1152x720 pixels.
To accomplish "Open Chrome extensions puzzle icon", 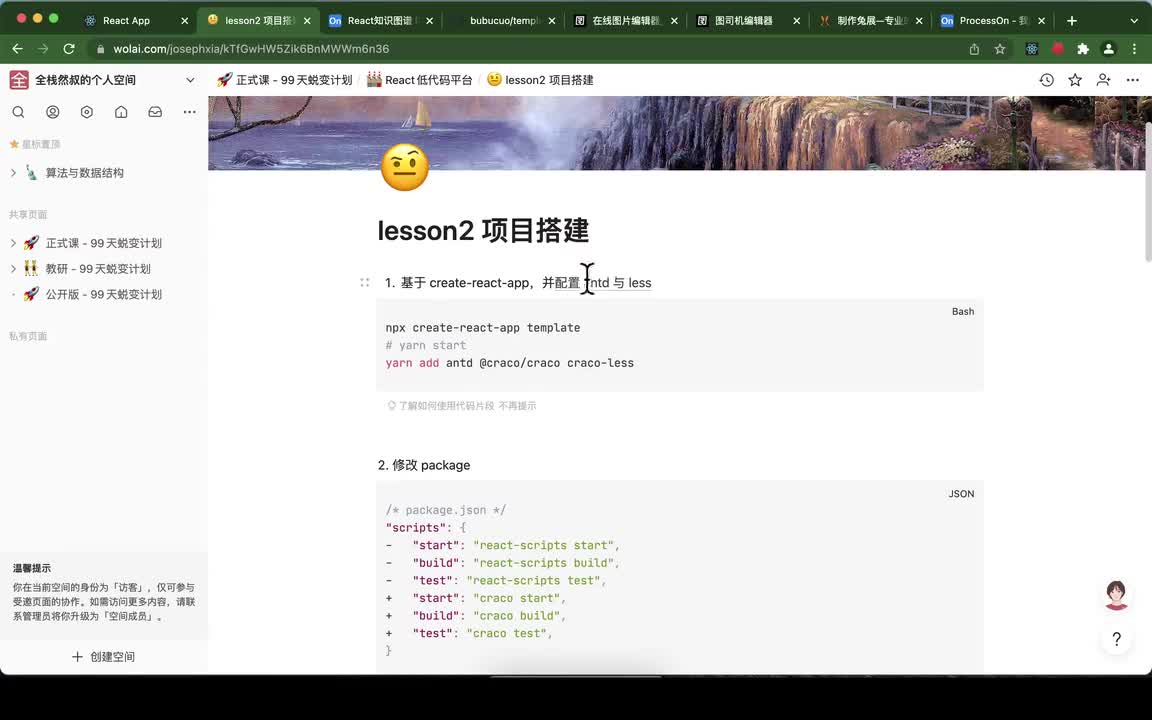I will coord(1083,48).
